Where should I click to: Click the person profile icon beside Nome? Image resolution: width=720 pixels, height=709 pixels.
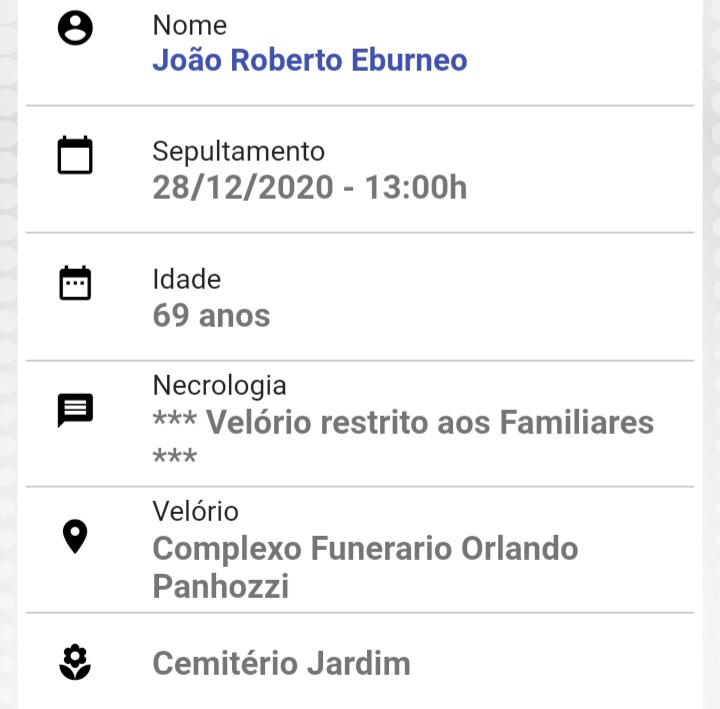pos(75,28)
